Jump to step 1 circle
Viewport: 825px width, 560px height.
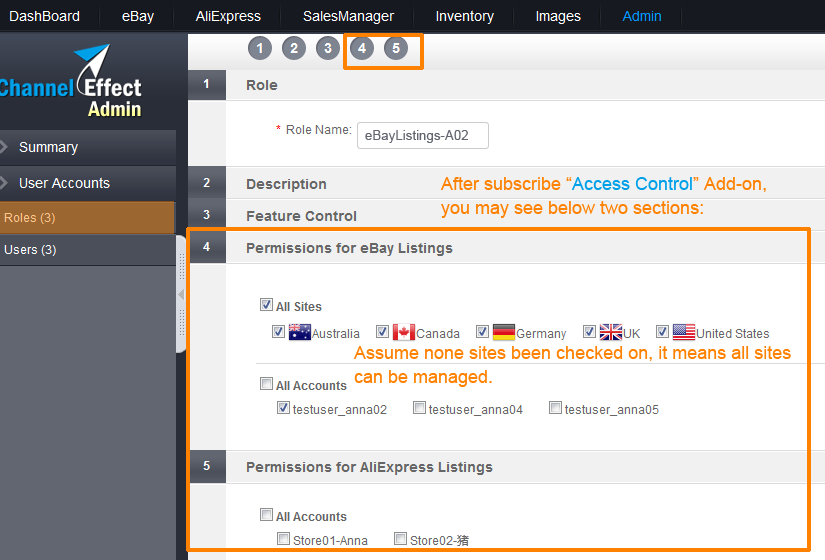pos(260,48)
